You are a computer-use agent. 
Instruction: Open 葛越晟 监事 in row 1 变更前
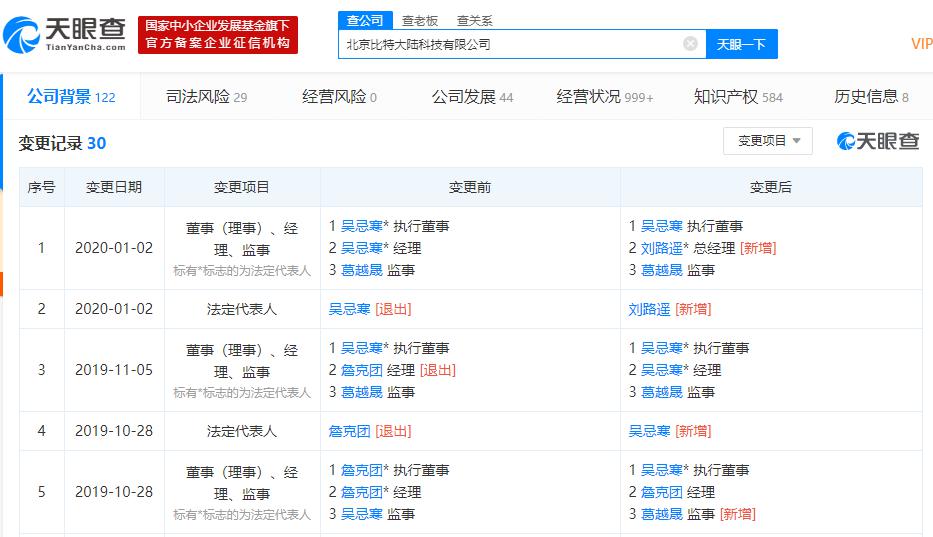[x=362, y=270]
